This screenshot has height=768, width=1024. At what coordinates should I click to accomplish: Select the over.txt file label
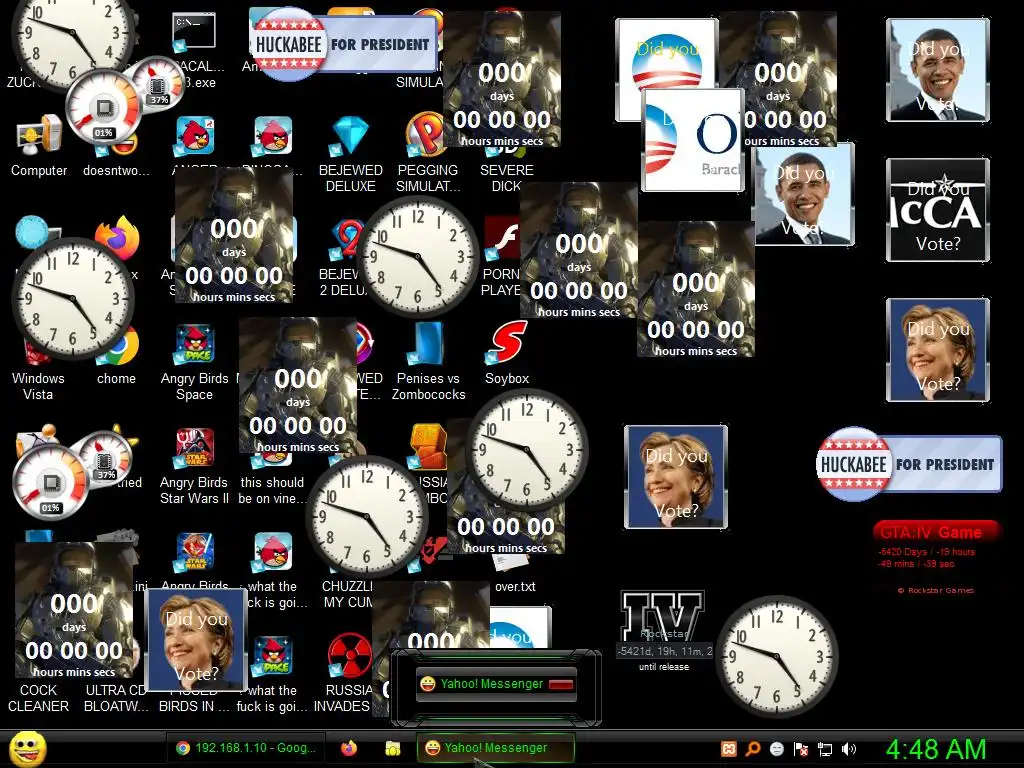tap(515, 586)
